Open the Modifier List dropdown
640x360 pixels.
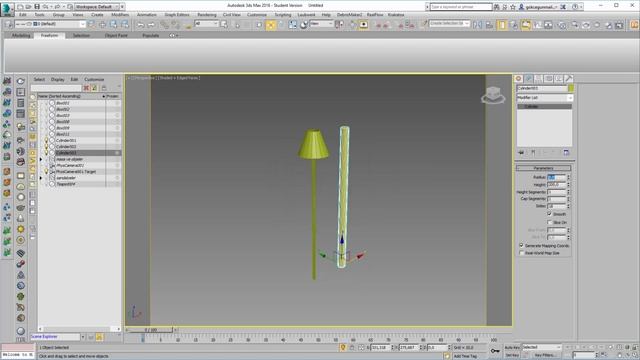pos(544,98)
